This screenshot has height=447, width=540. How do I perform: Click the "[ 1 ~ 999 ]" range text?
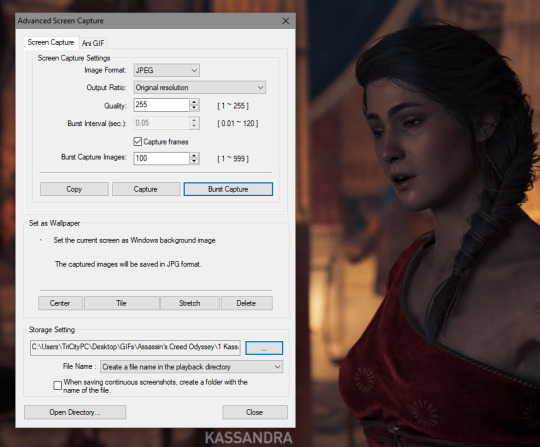(x=233, y=159)
